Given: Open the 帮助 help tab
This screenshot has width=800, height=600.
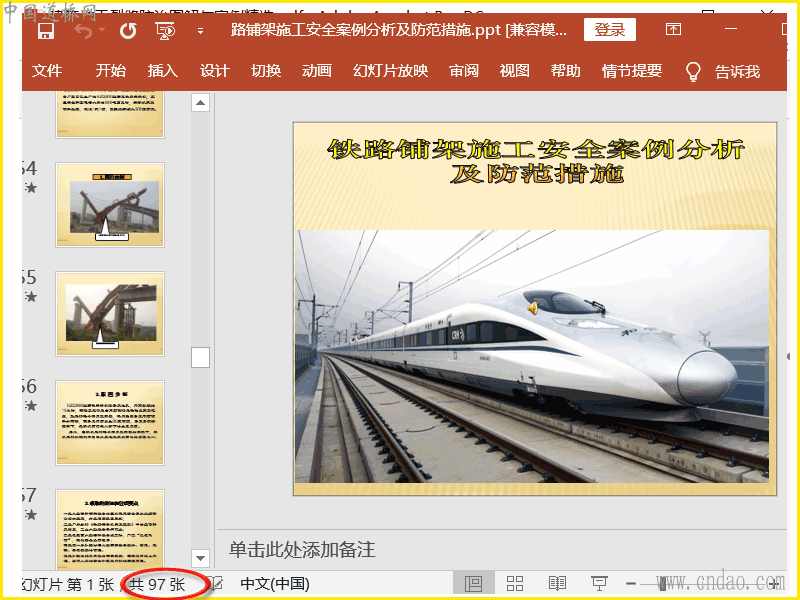Looking at the screenshot, I should [565, 70].
